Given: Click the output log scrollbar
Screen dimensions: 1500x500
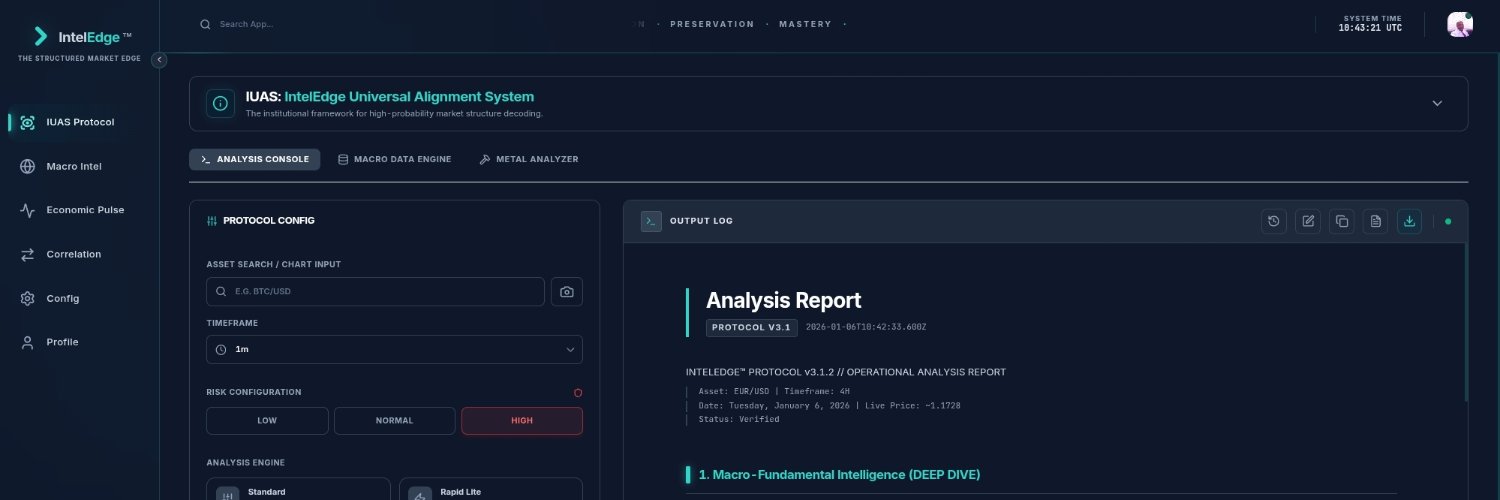Looking at the screenshot, I should tap(1465, 320).
